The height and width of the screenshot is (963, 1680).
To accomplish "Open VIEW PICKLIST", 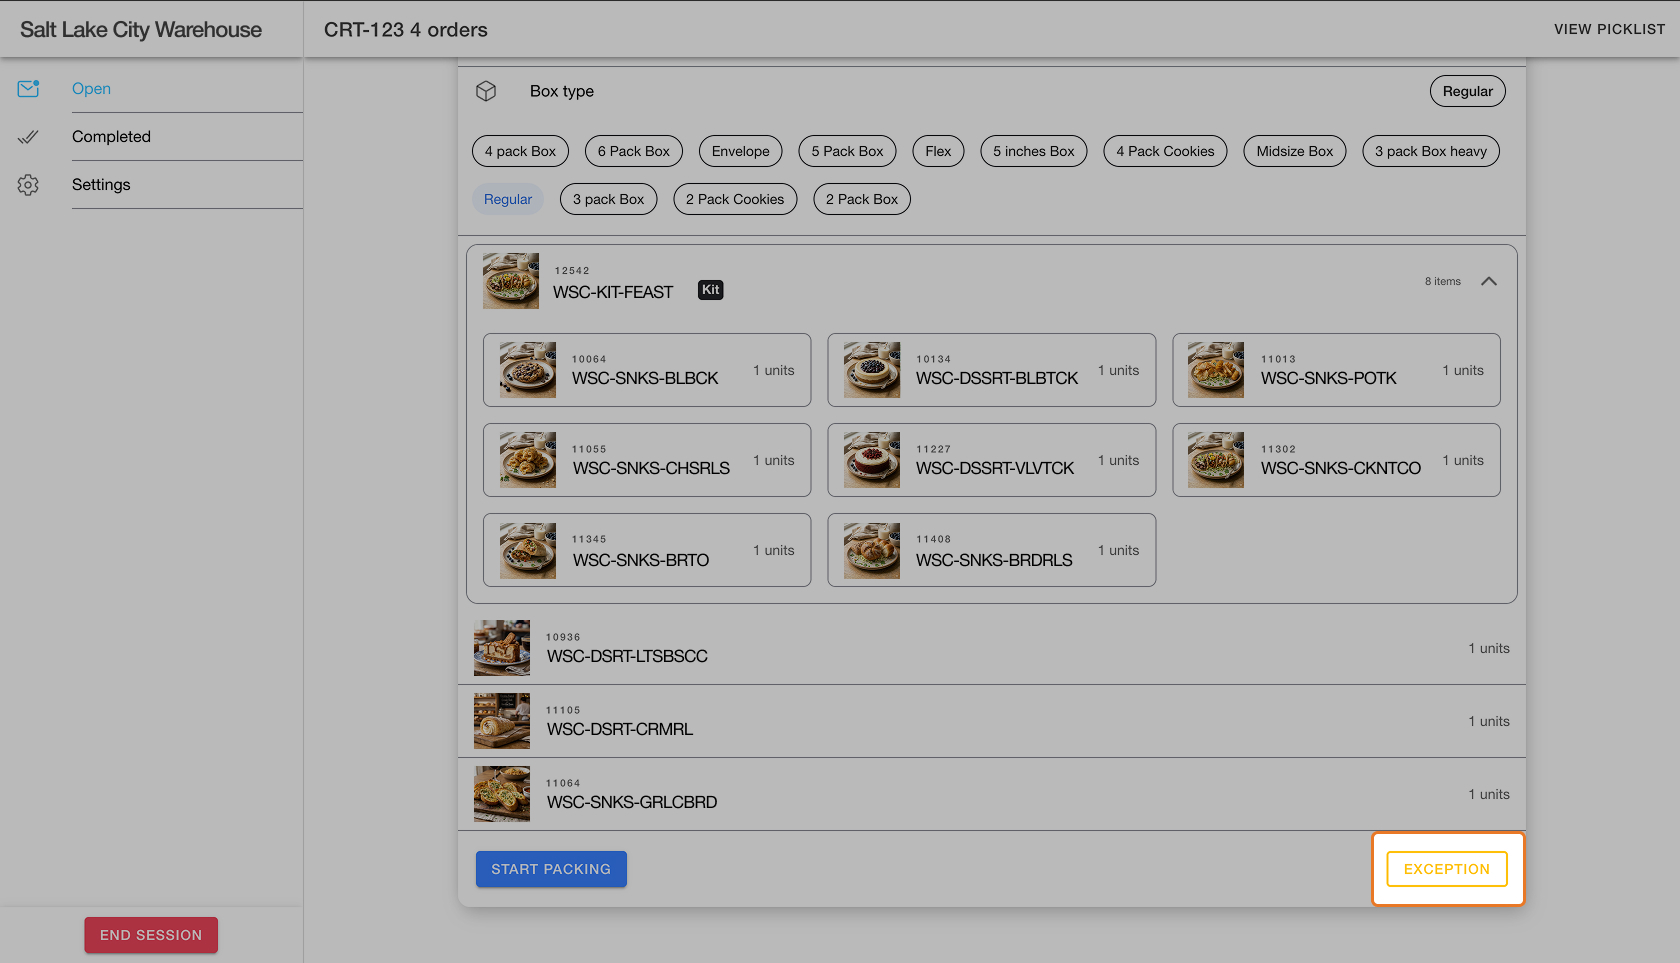I will tap(1610, 29).
